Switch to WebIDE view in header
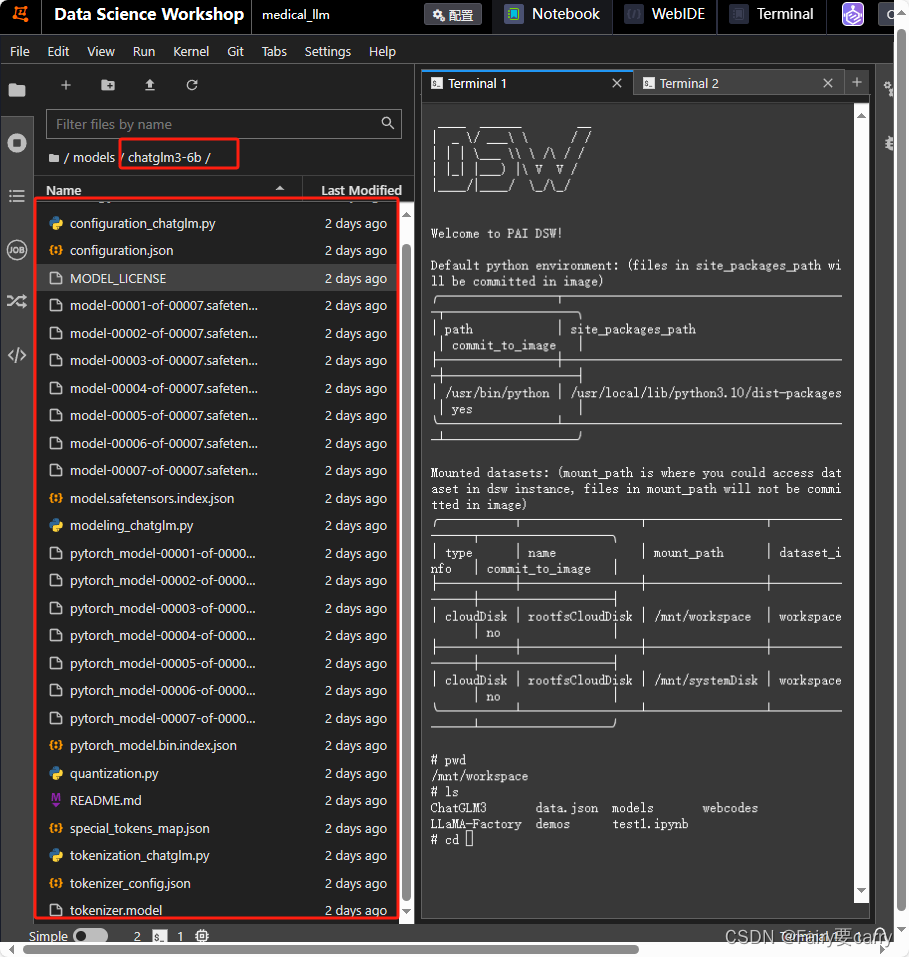Screen dimensions: 909x957 pos(666,14)
